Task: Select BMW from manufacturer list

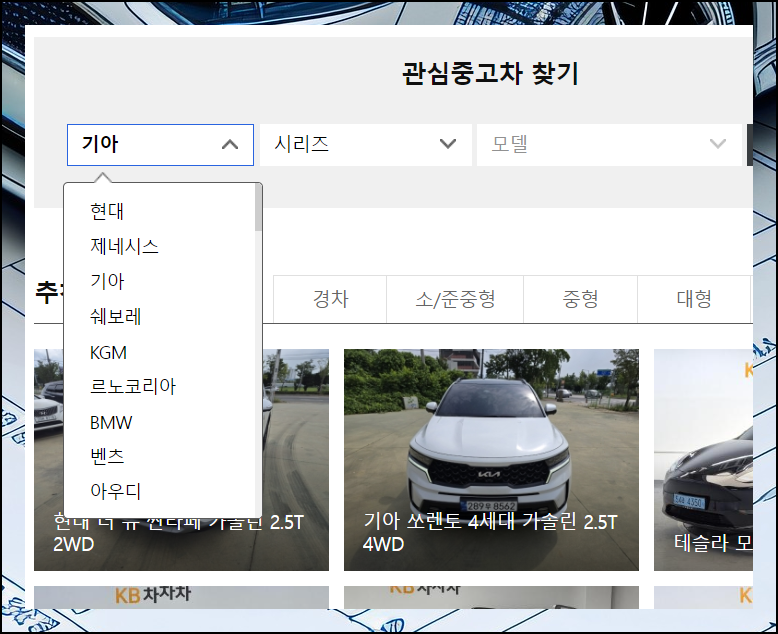Action: (111, 423)
